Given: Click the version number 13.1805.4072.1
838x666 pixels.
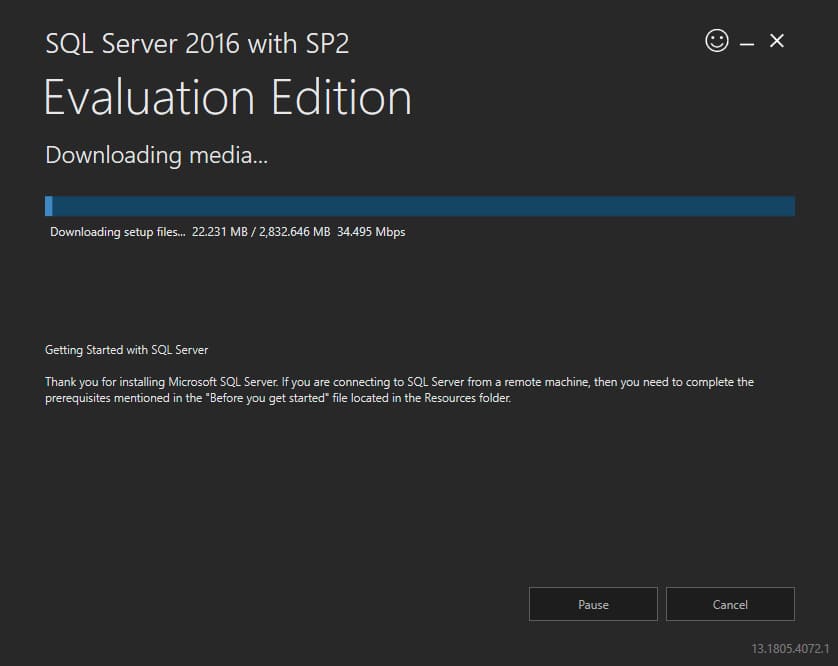Looking at the screenshot, I should 784,648.
